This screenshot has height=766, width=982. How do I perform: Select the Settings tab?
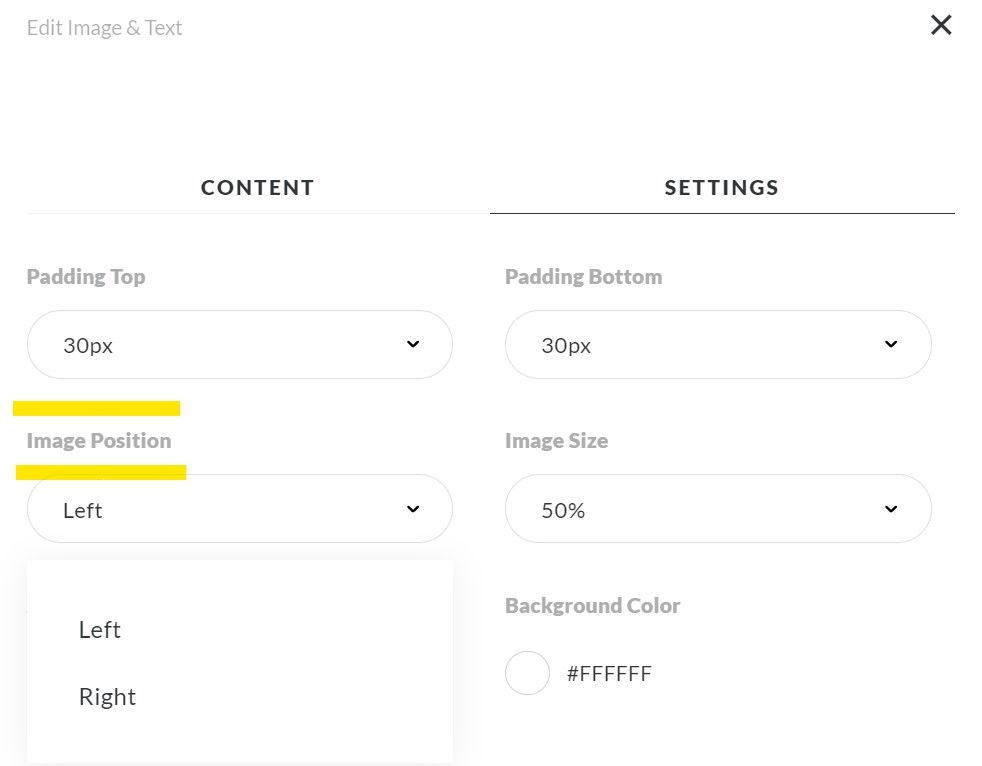click(x=721, y=187)
